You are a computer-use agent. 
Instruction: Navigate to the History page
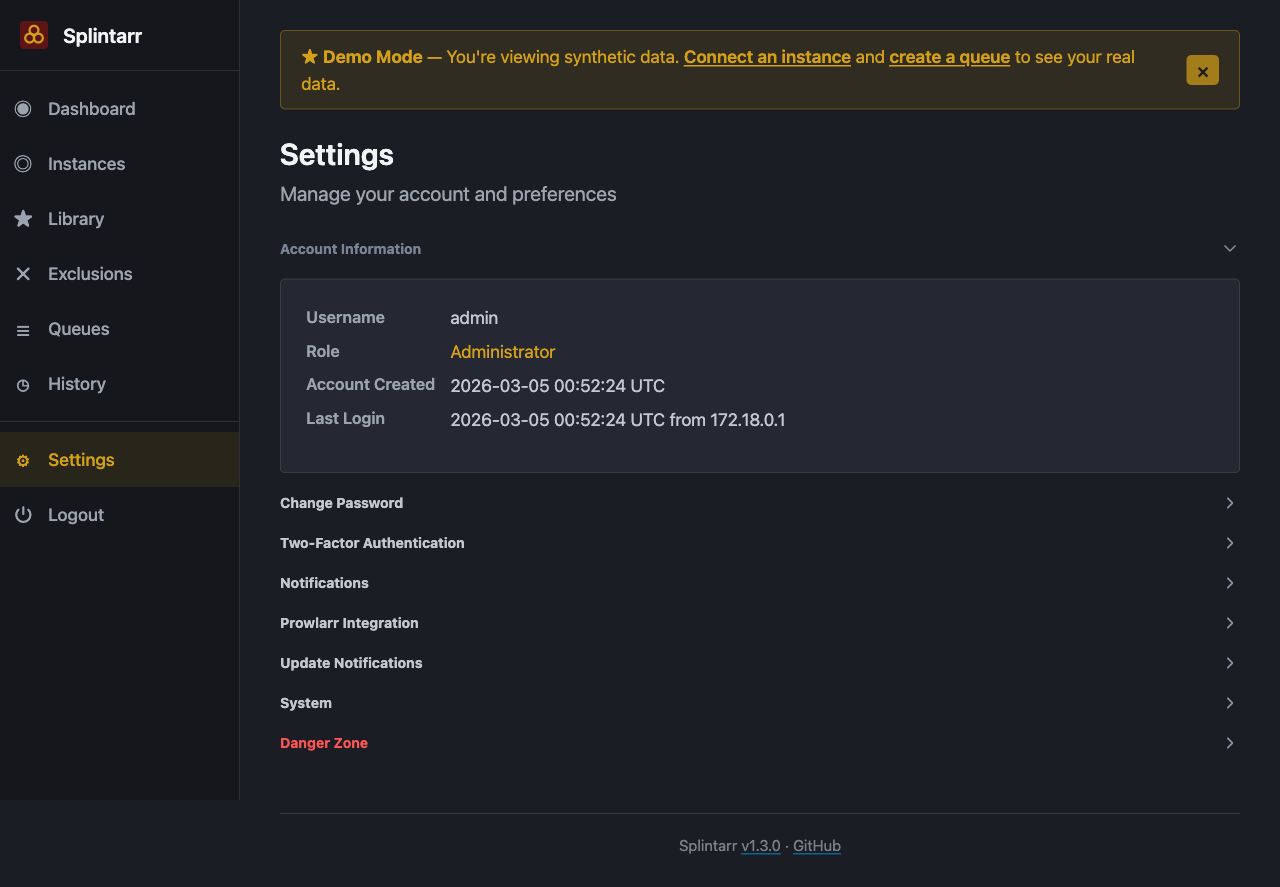point(77,384)
